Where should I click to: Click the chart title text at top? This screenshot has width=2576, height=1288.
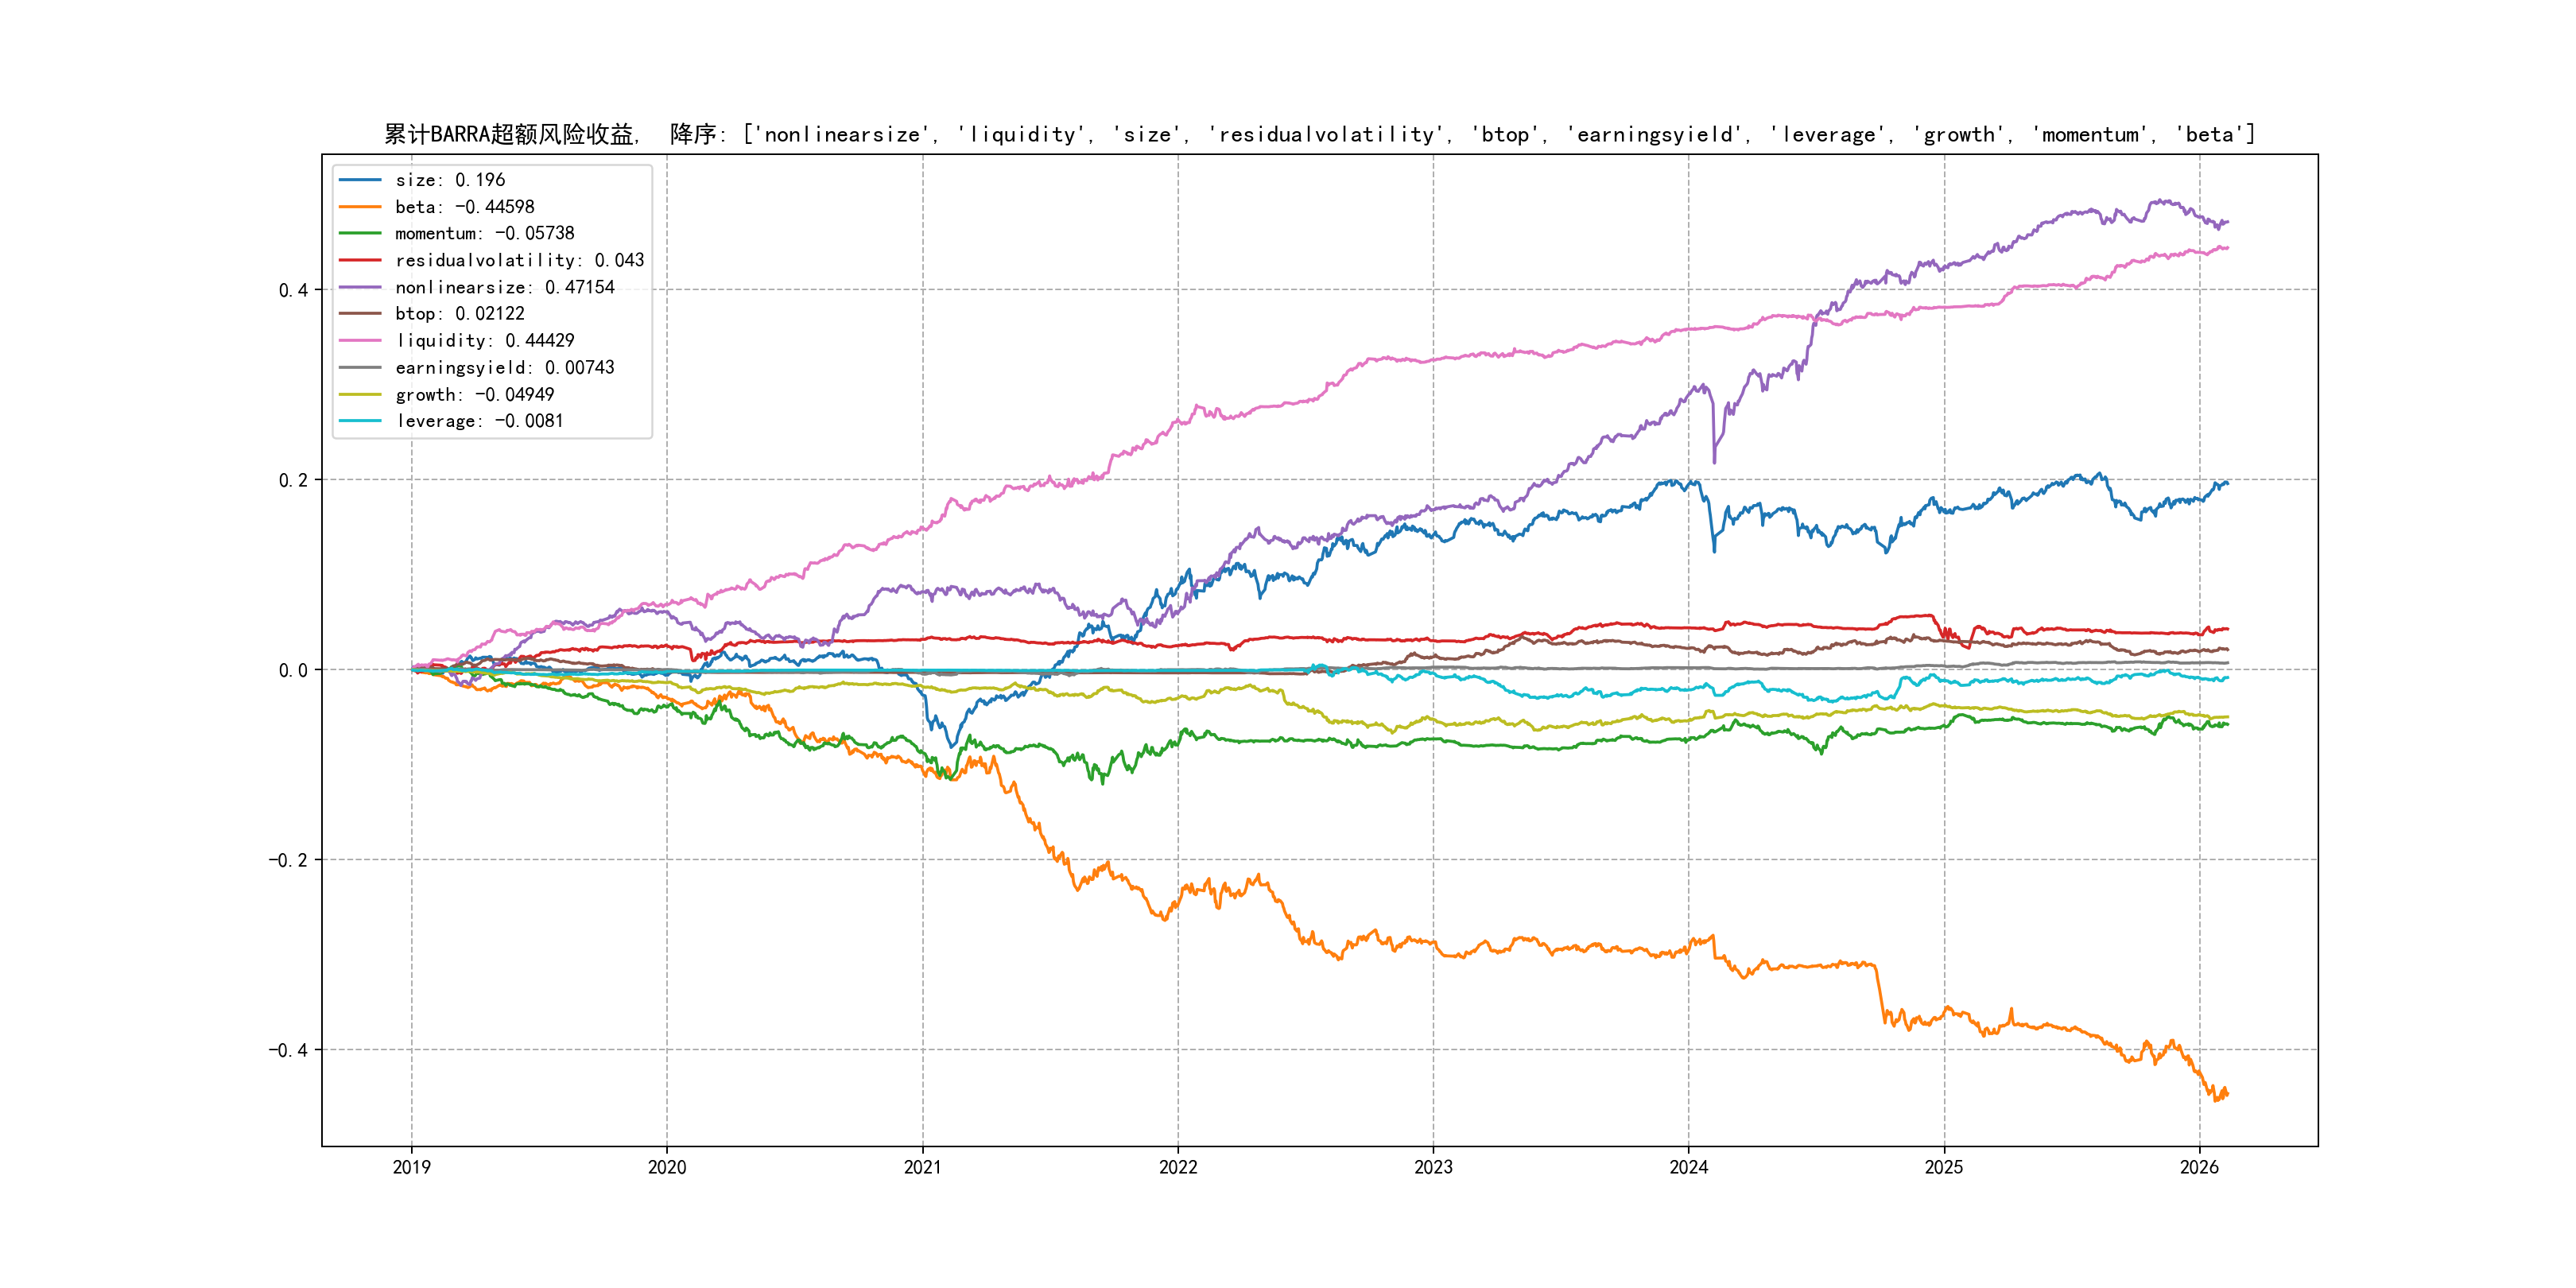(x=1319, y=134)
